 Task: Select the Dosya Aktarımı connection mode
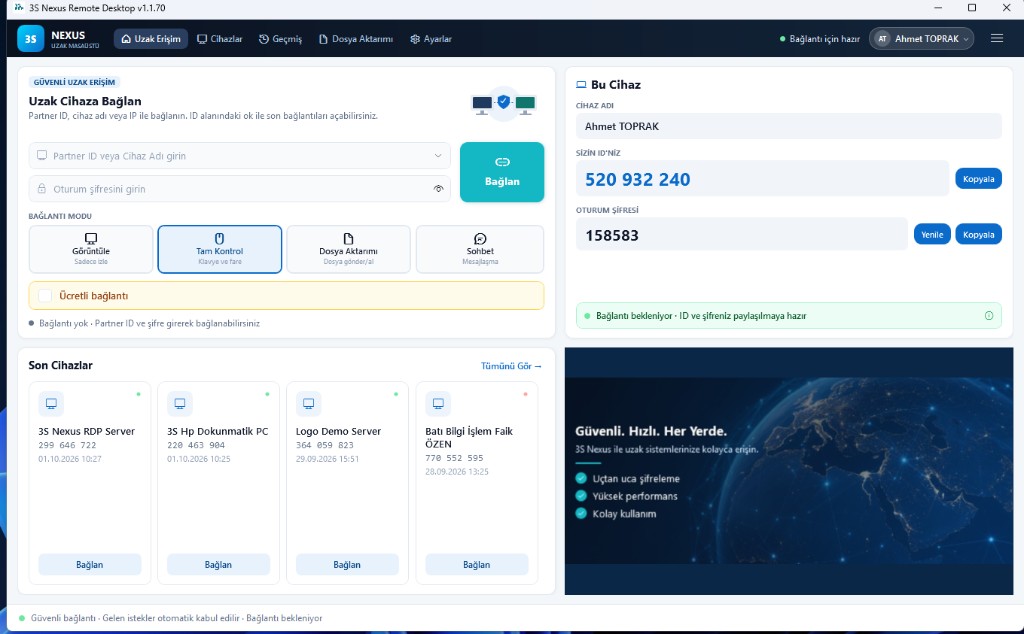348,249
